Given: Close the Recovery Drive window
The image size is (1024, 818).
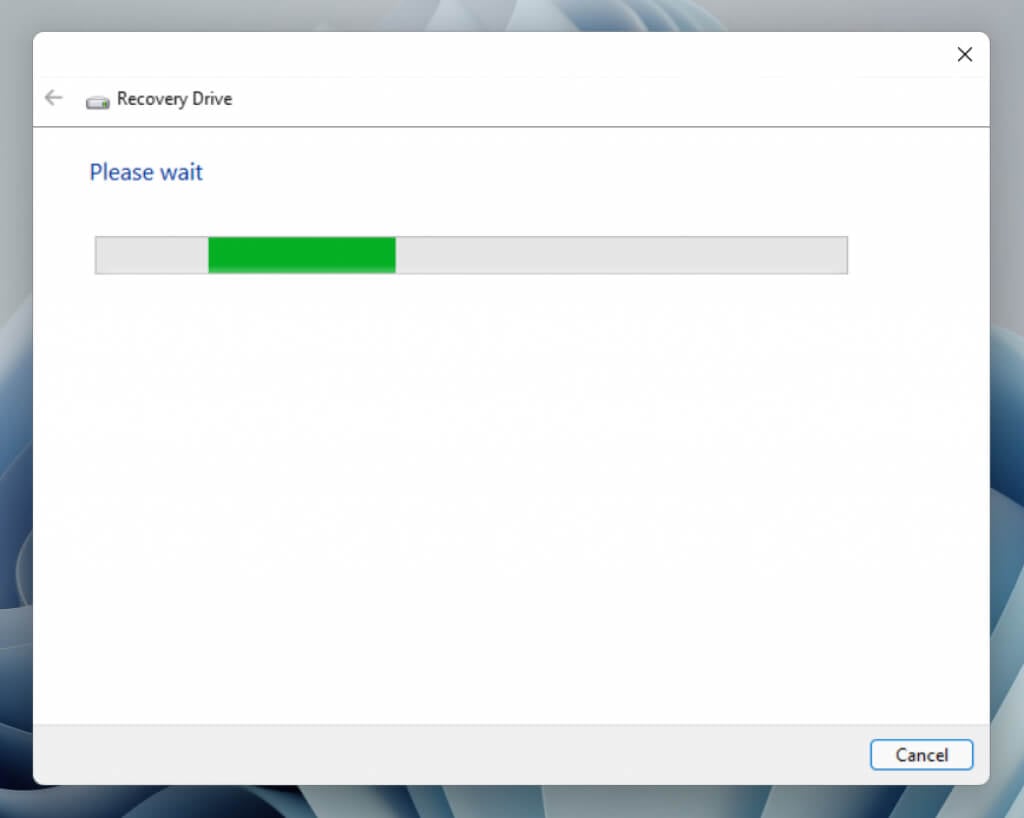Looking at the screenshot, I should (x=965, y=54).
